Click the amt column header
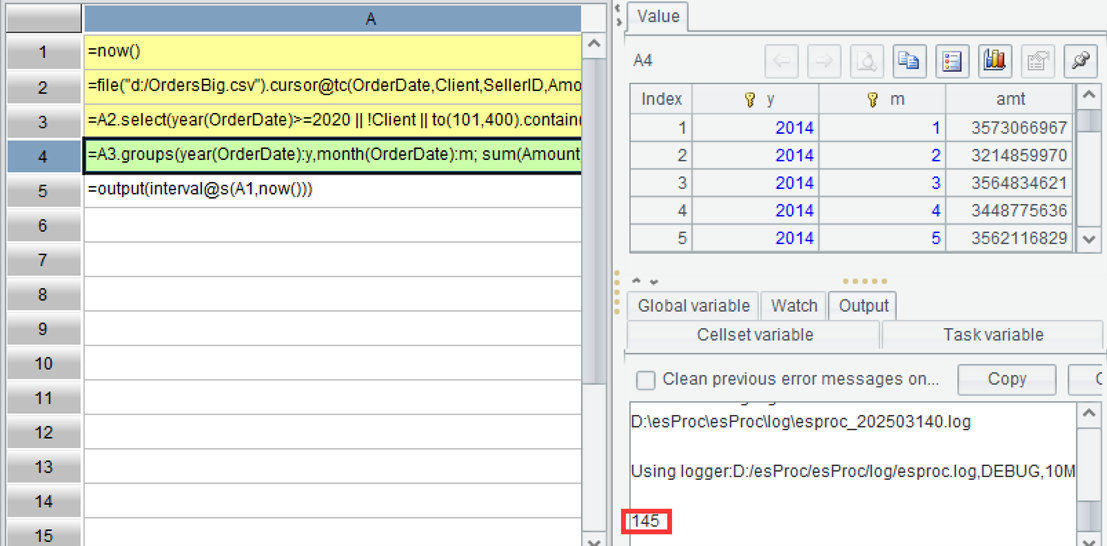1107x546 pixels. click(x=1009, y=99)
